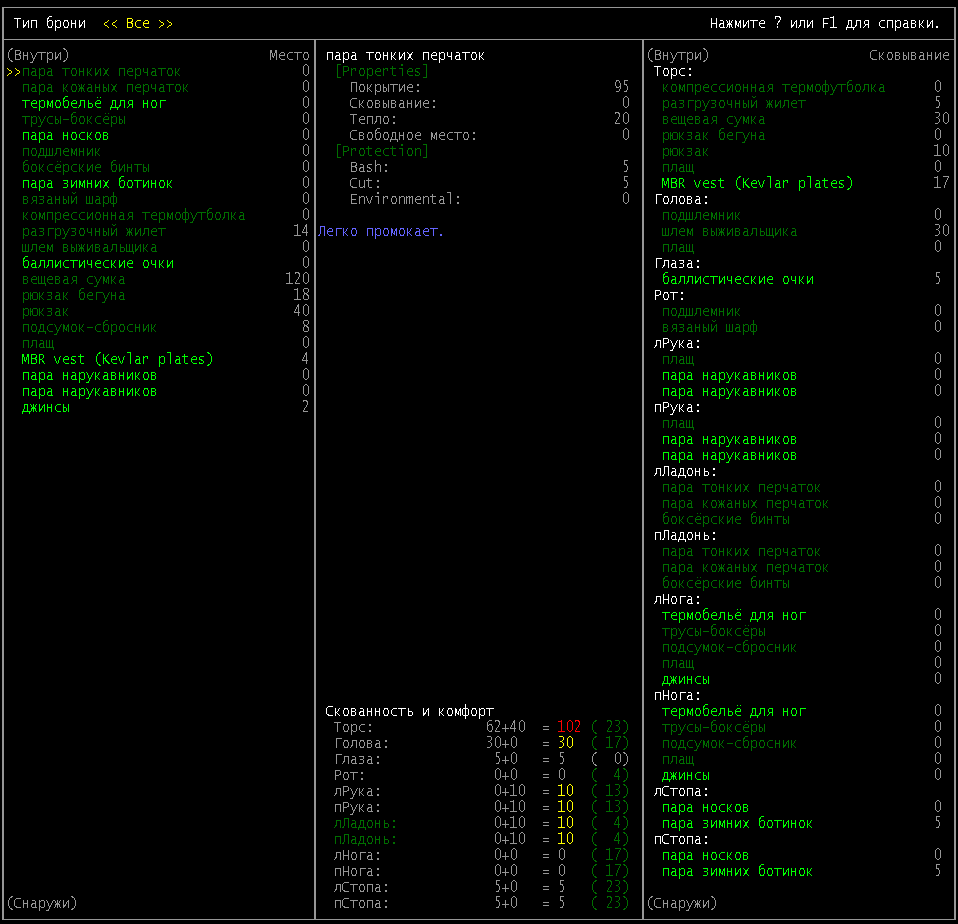Viewport: 958px width, 924px height.
Task: Click «баллистические очки» under the Глаза group
Action: coord(737,279)
